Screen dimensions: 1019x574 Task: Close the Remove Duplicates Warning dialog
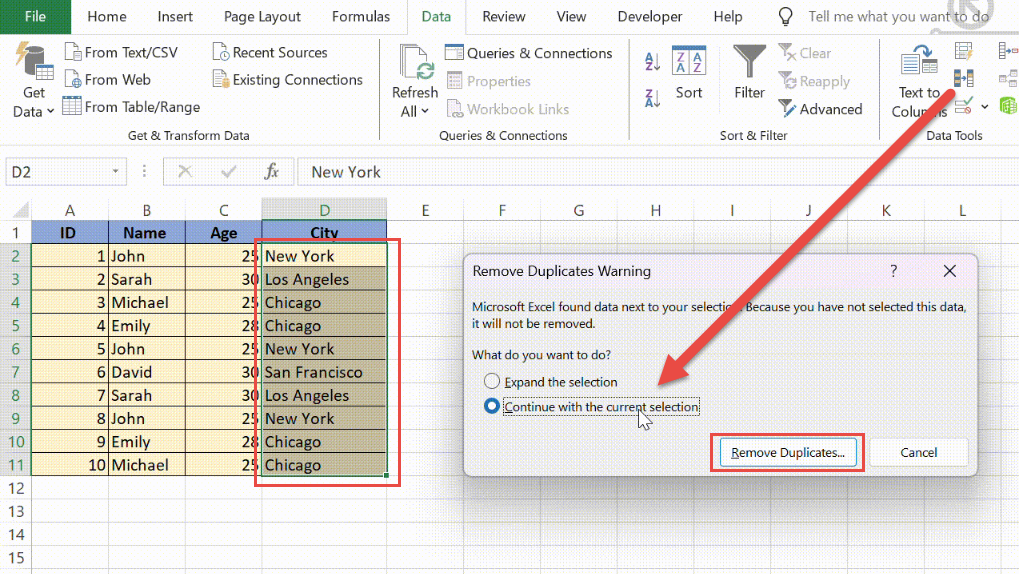coord(949,271)
